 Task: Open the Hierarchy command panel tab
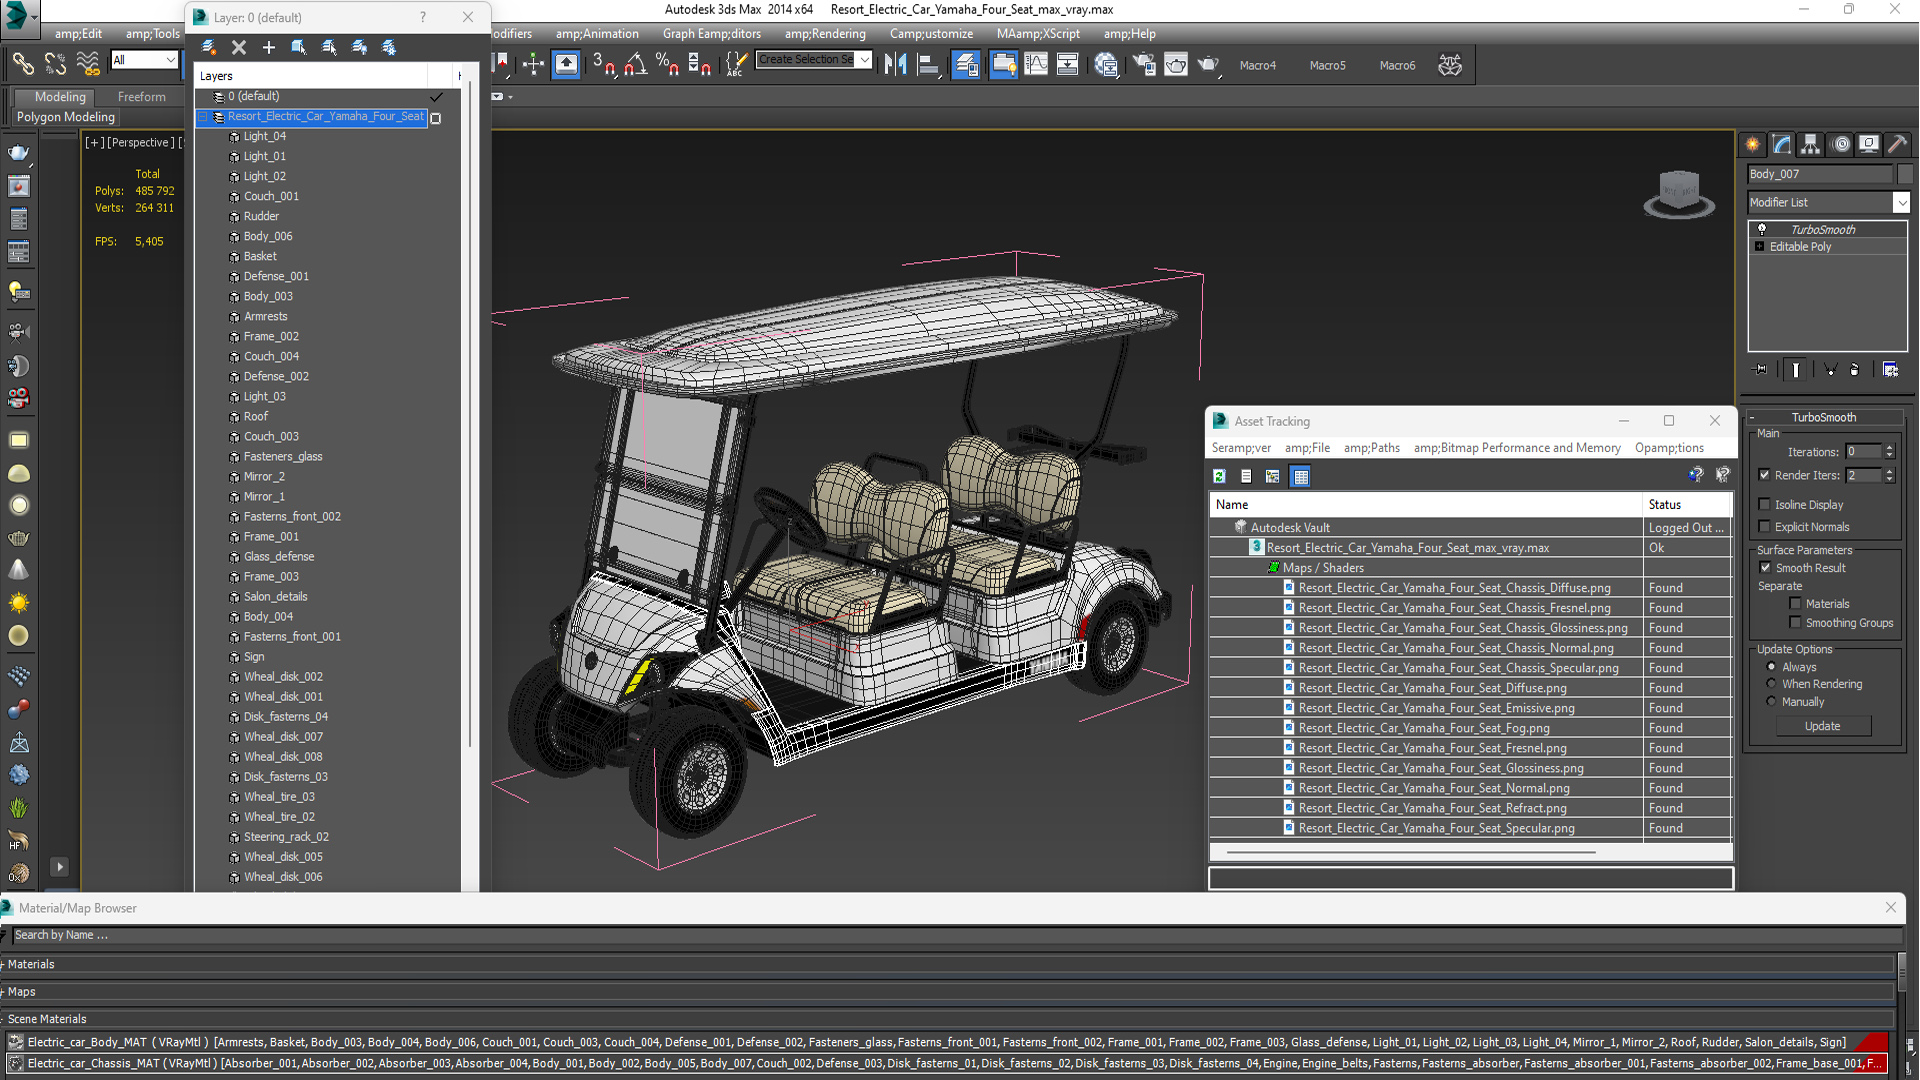[x=1811, y=145]
